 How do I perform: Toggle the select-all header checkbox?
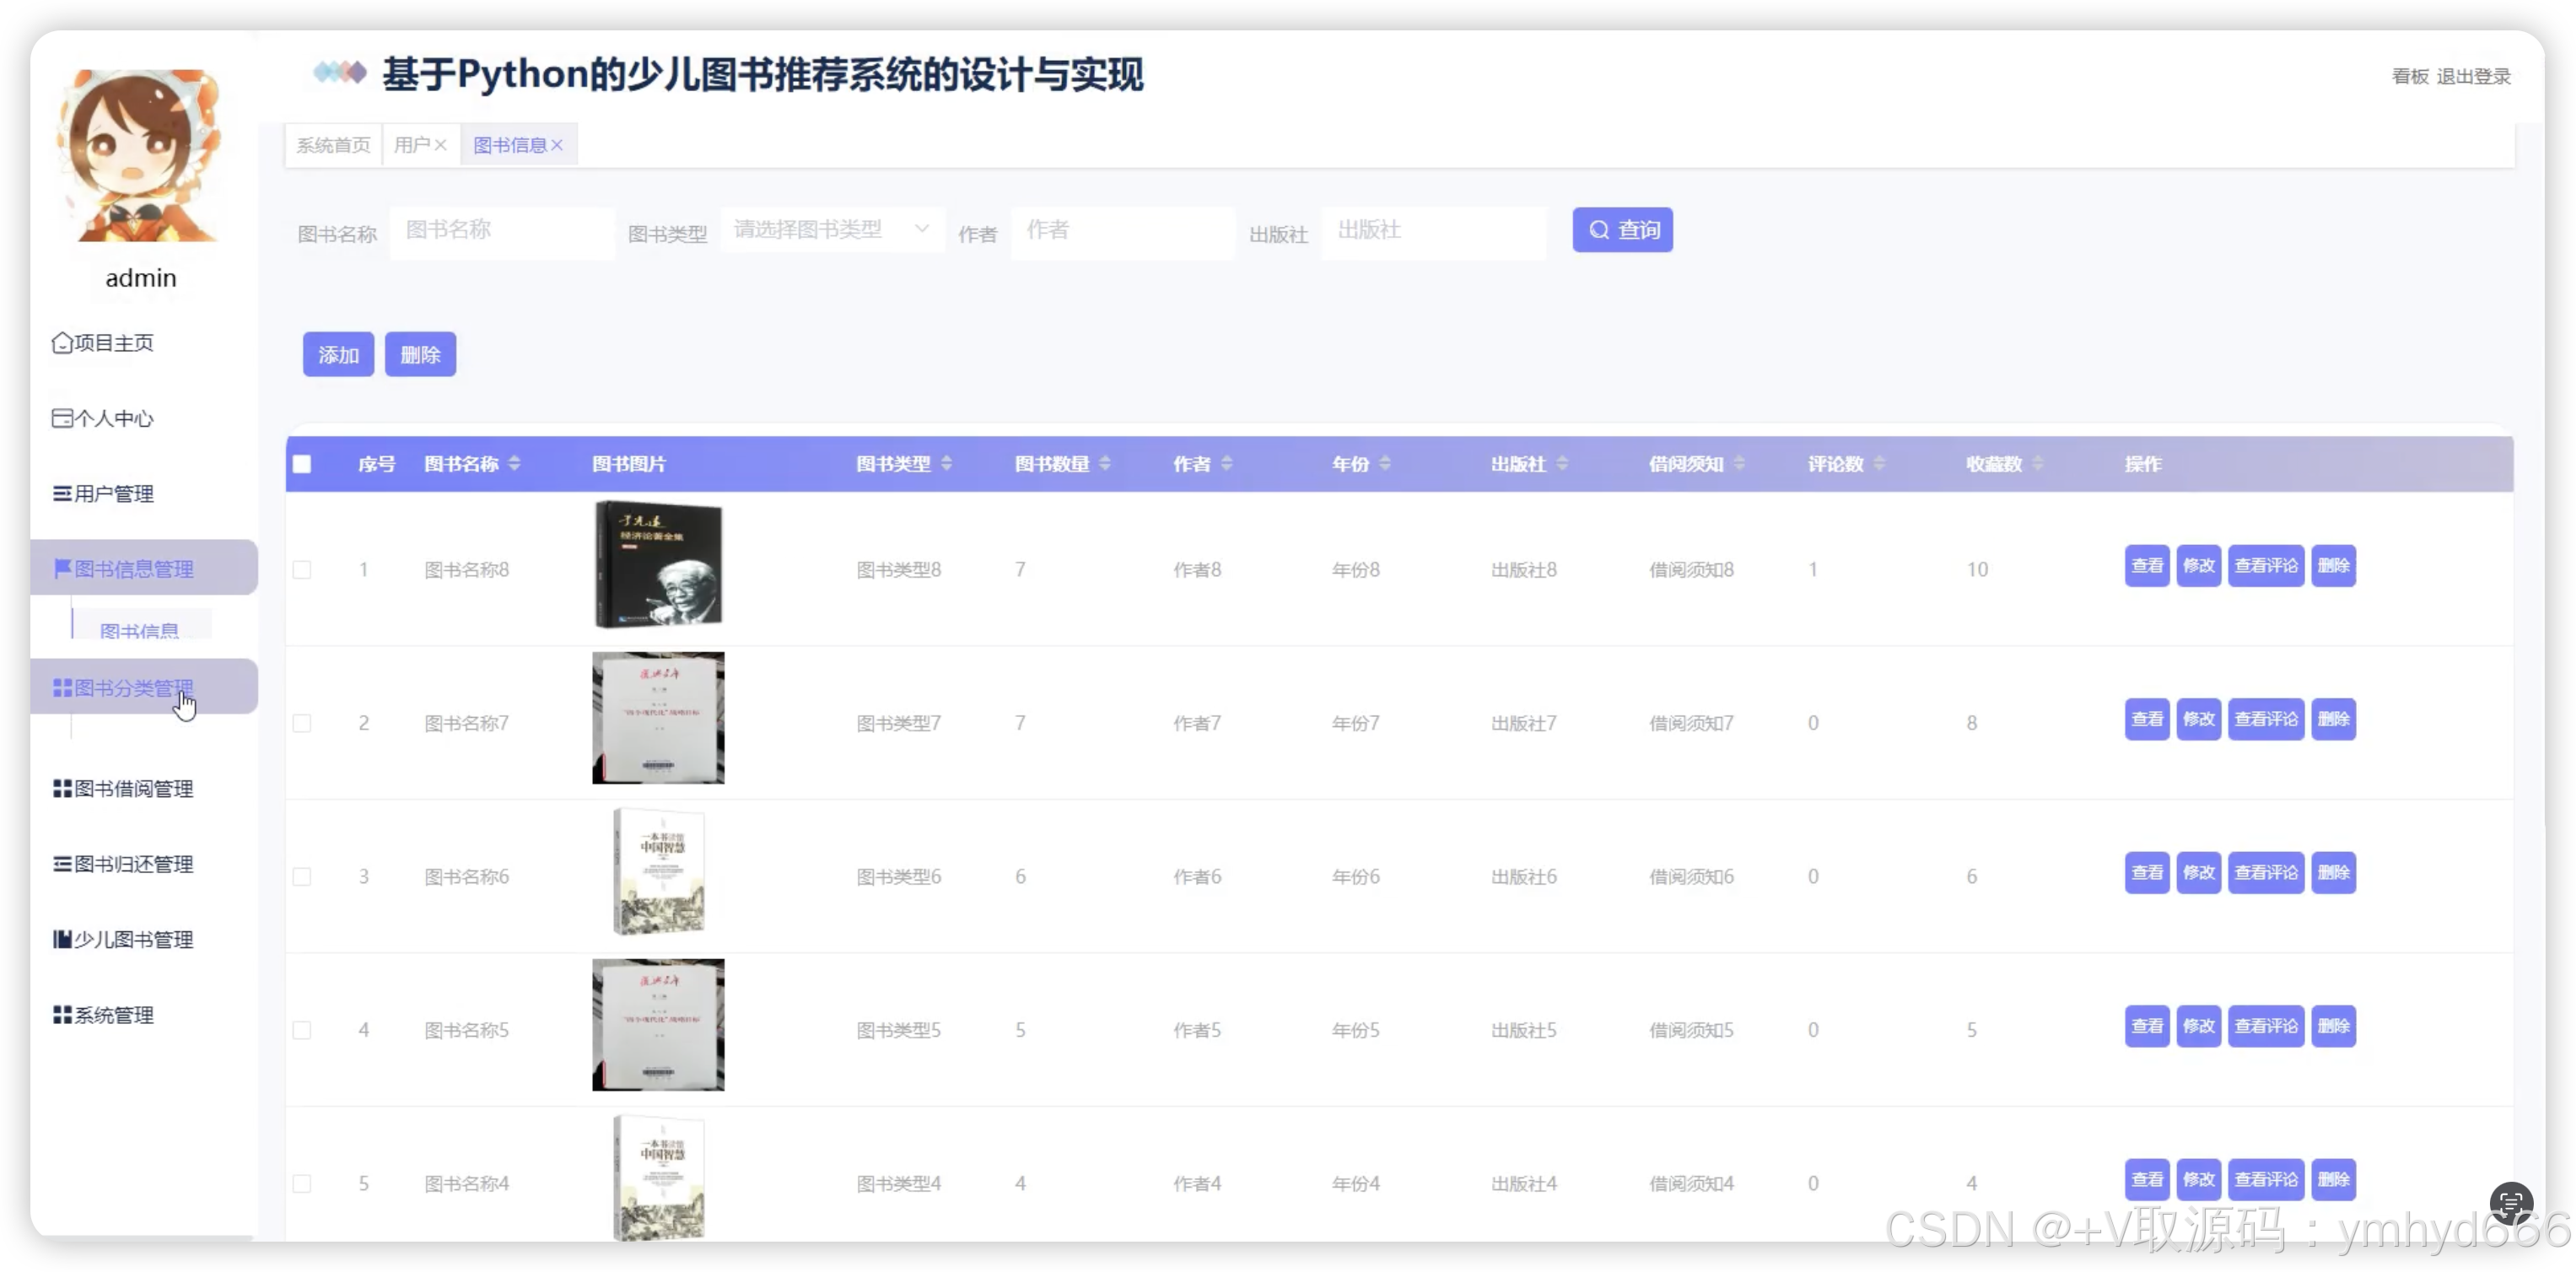click(x=302, y=464)
